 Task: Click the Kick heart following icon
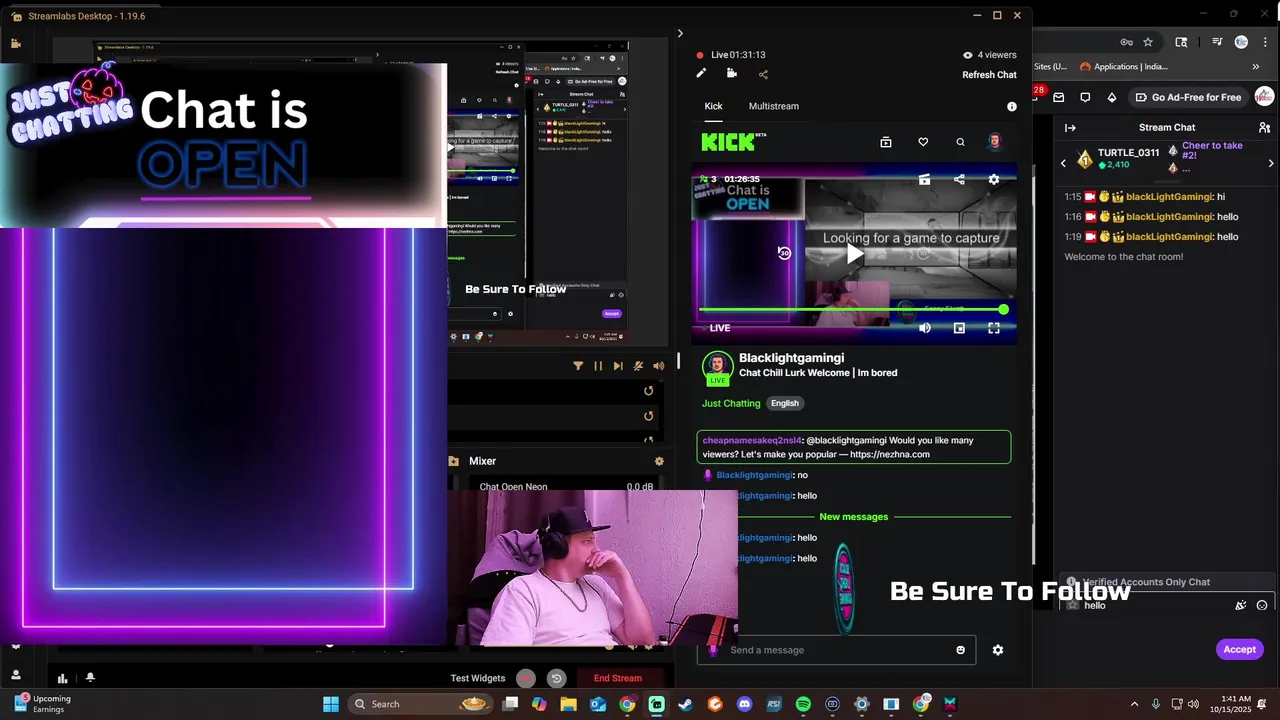(x=923, y=142)
